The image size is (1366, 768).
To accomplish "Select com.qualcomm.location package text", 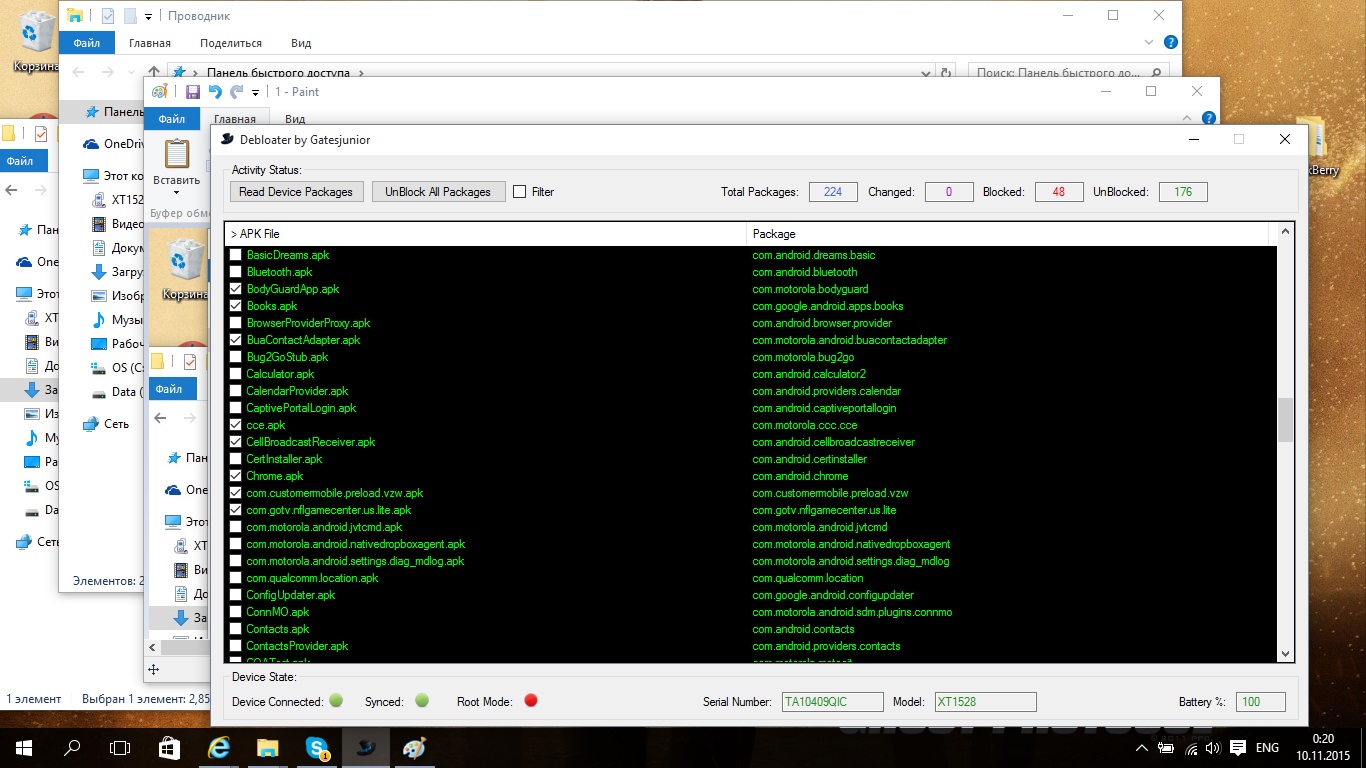I will point(808,578).
